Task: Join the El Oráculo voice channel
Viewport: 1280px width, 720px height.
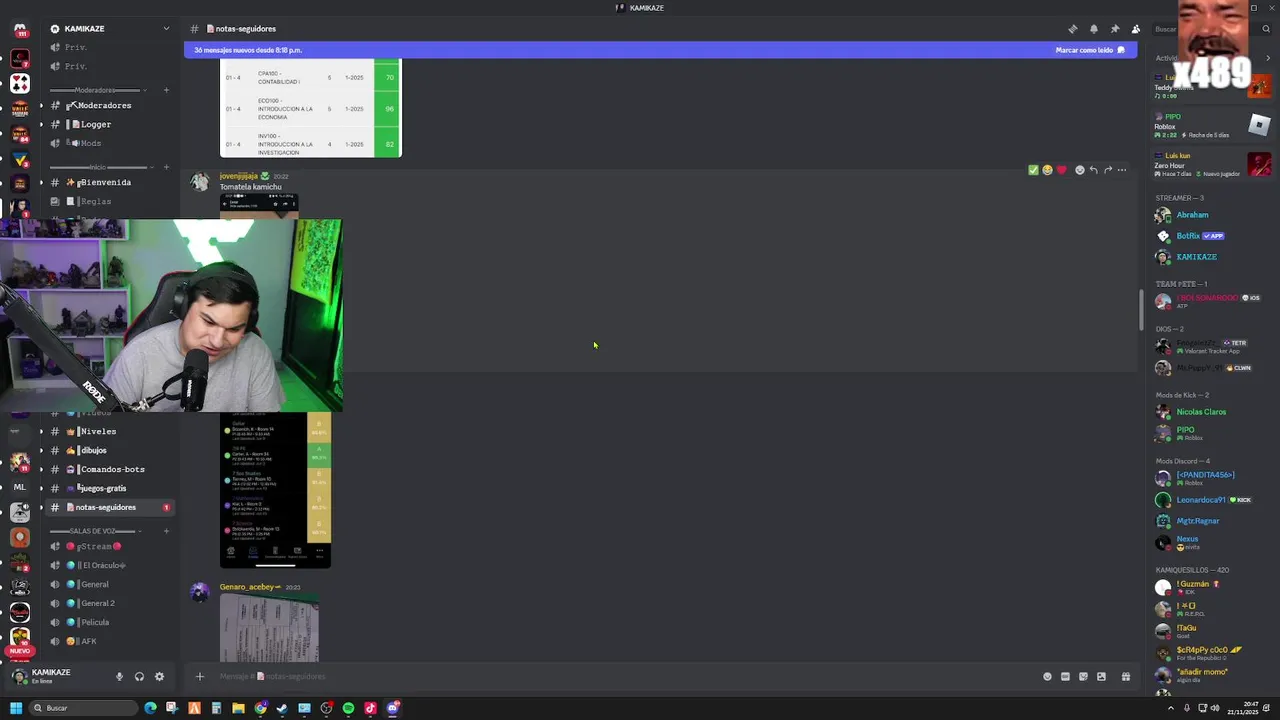Action: [x=110, y=566]
